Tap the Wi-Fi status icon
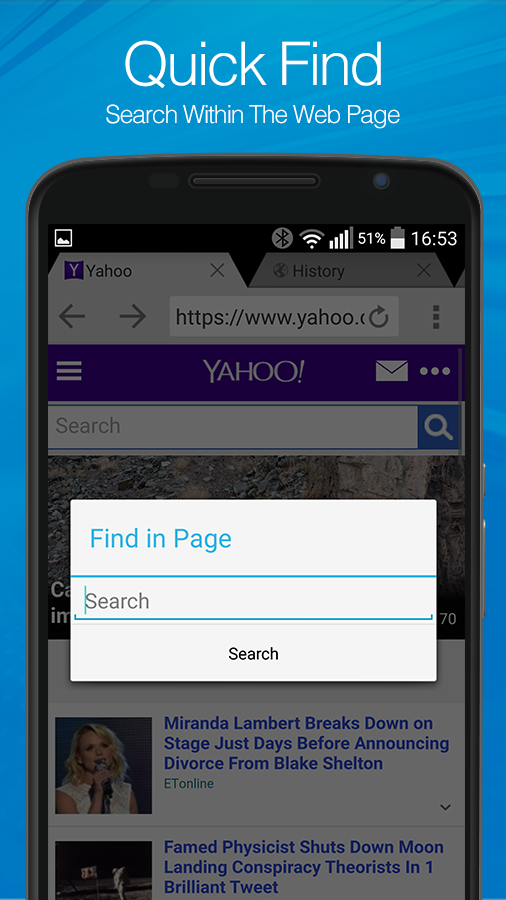 (312, 239)
